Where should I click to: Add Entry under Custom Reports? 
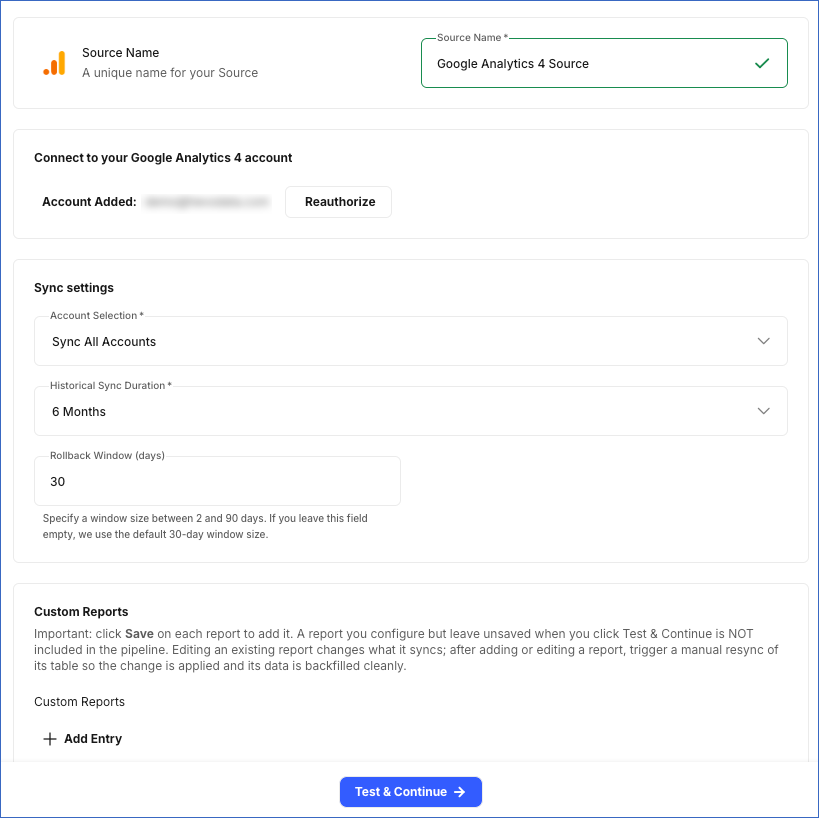point(83,739)
